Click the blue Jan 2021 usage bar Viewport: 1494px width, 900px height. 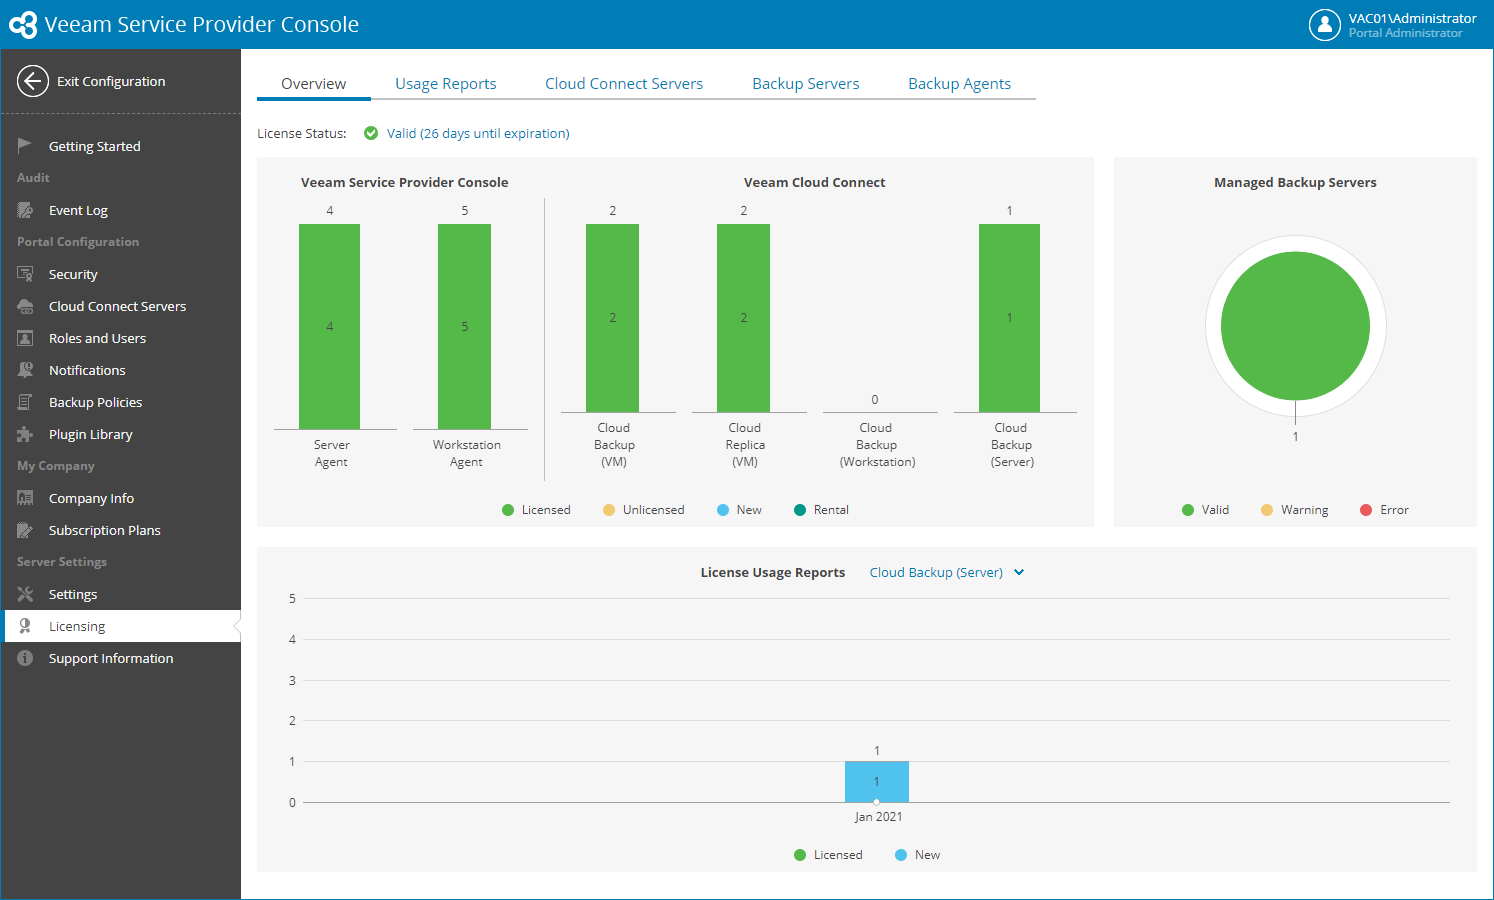(x=877, y=782)
